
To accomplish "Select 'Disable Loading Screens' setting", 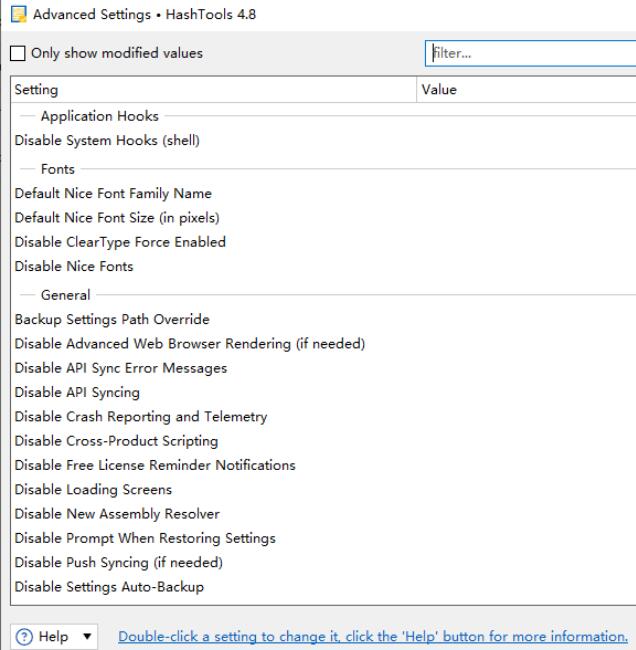I will click(93, 490).
